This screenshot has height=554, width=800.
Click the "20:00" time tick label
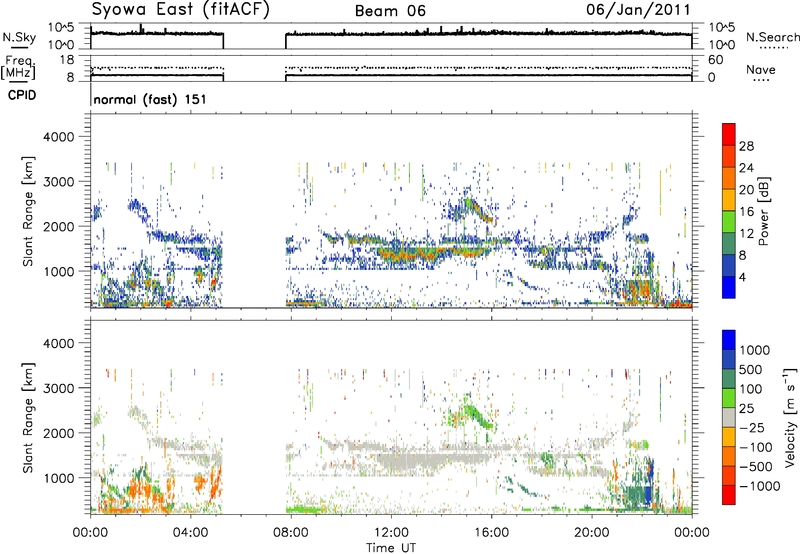591,533
